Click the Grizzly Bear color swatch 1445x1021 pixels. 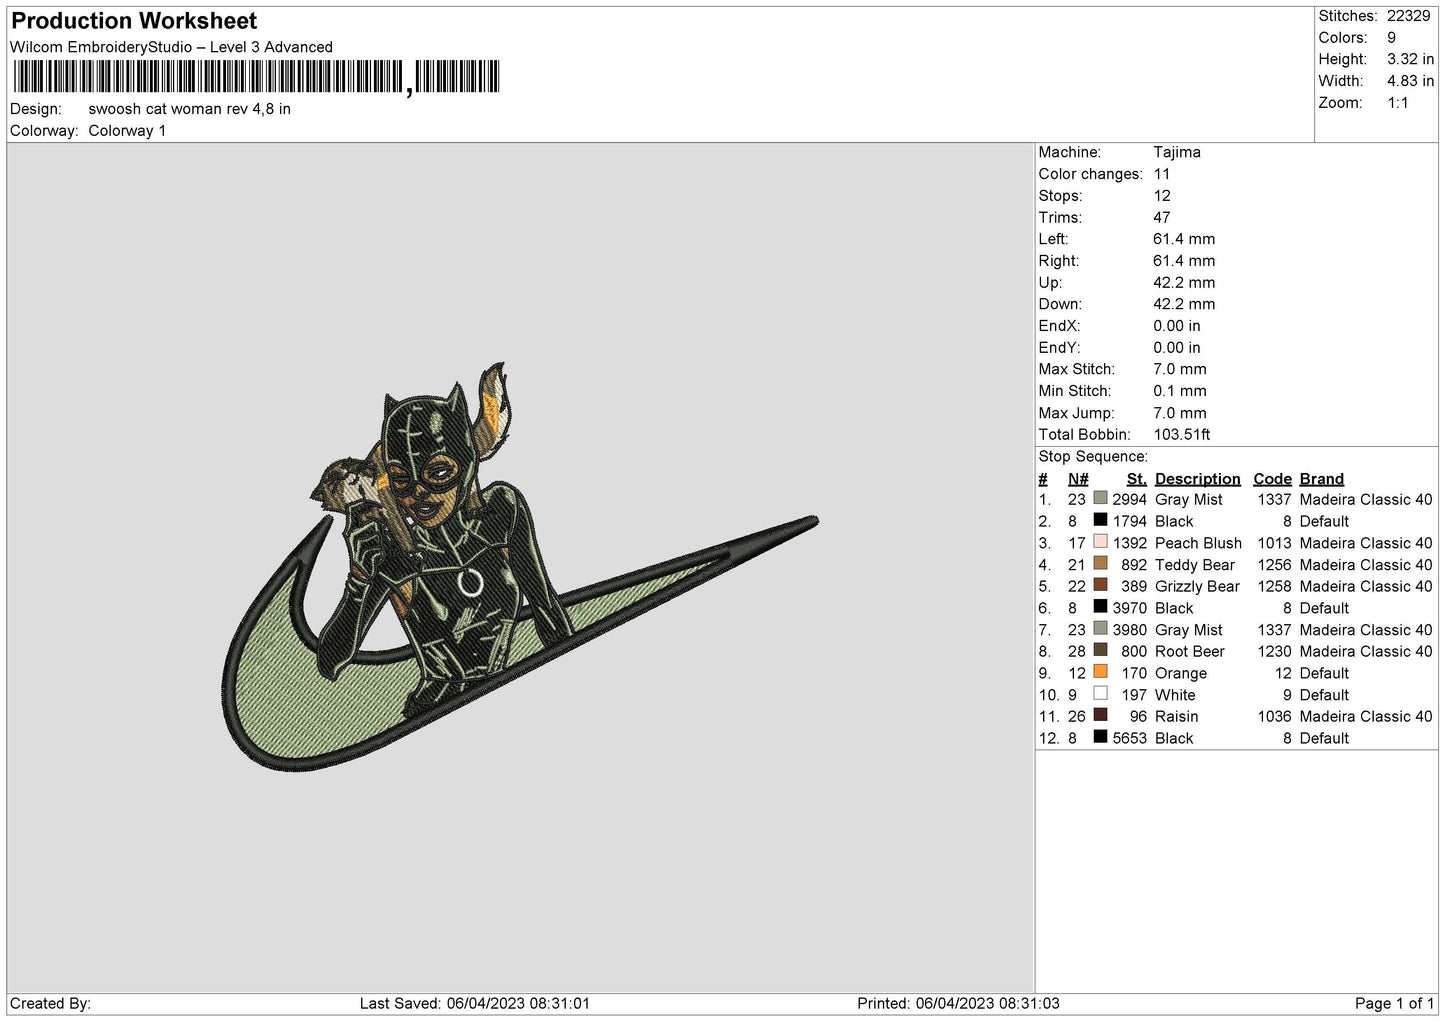coord(1100,586)
